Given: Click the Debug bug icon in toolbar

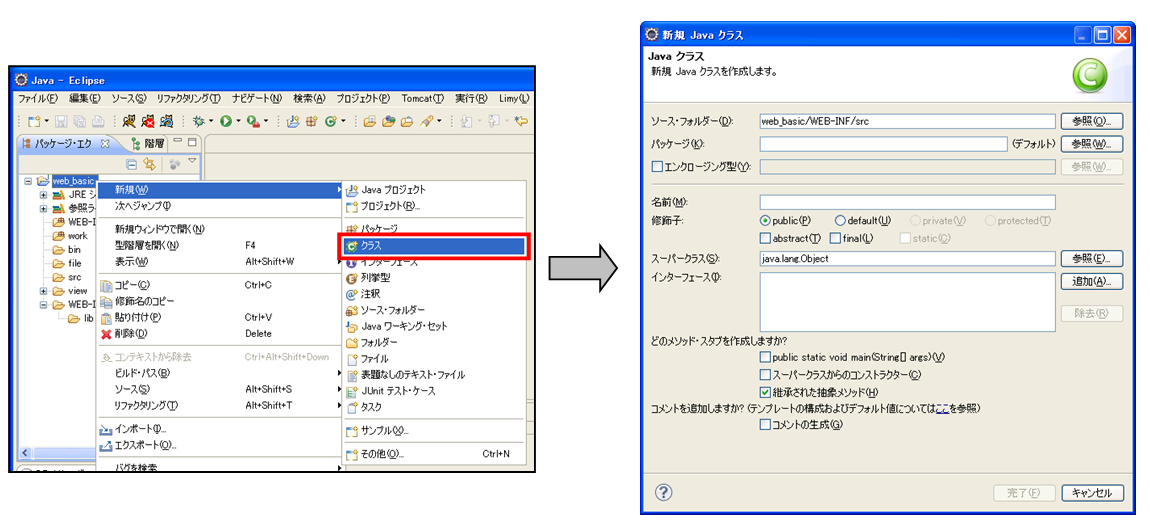Looking at the screenshot, I should pyautogui.click(x=198, y=121).
